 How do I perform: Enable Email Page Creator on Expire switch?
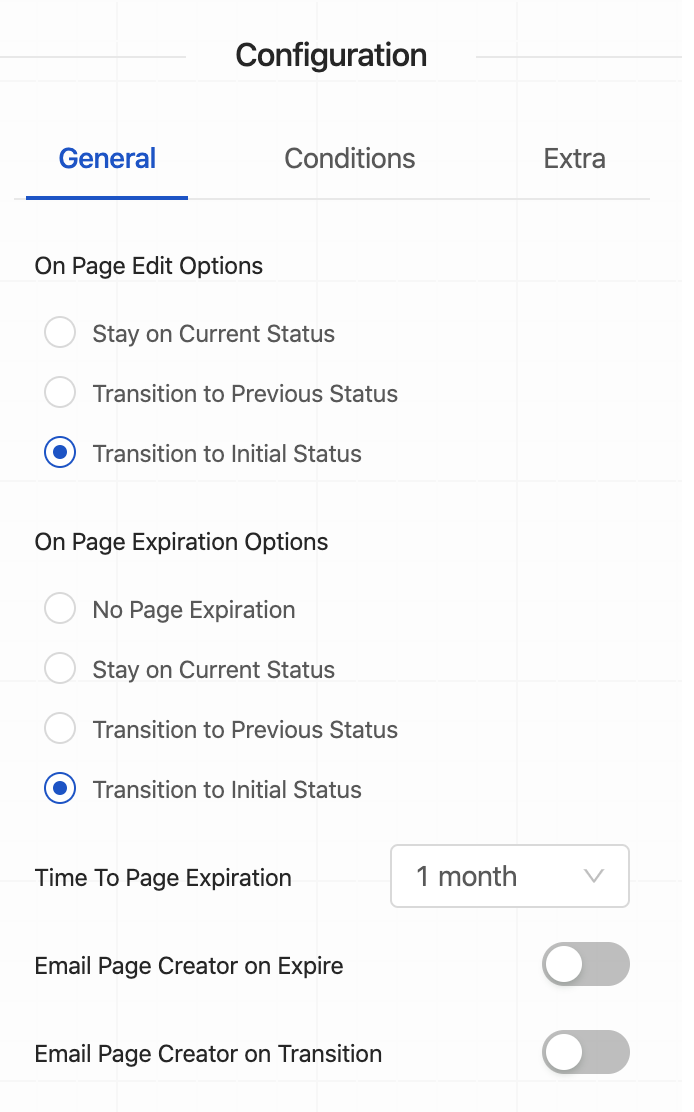[x=585, y=965]
